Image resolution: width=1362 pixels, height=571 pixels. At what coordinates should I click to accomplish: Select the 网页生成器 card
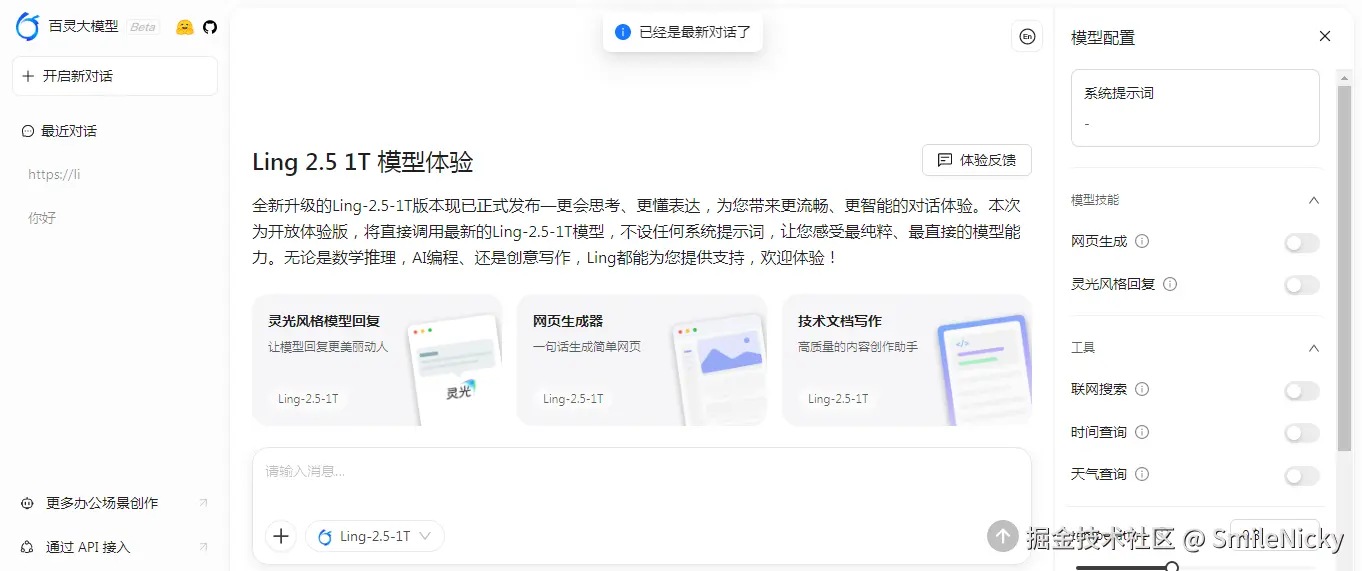[642, 360]
